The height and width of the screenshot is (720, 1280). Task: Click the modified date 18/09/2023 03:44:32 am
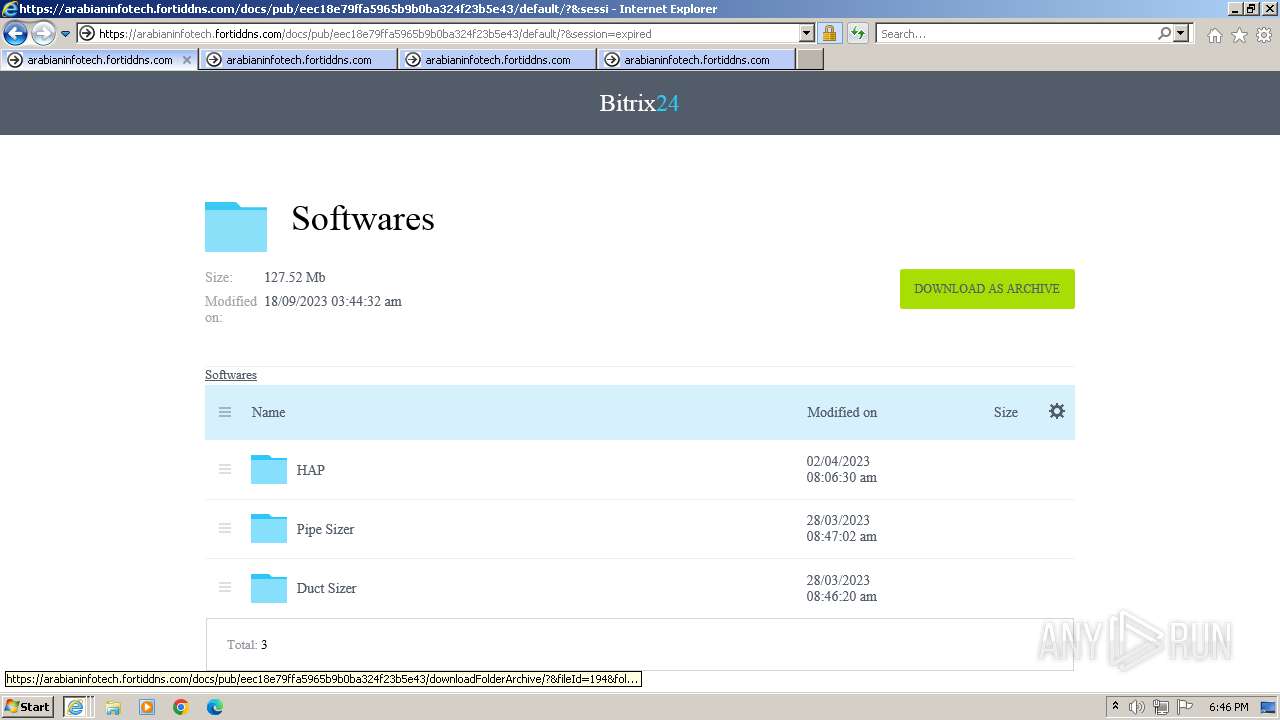pyautogui.click(x=333, y=301)
